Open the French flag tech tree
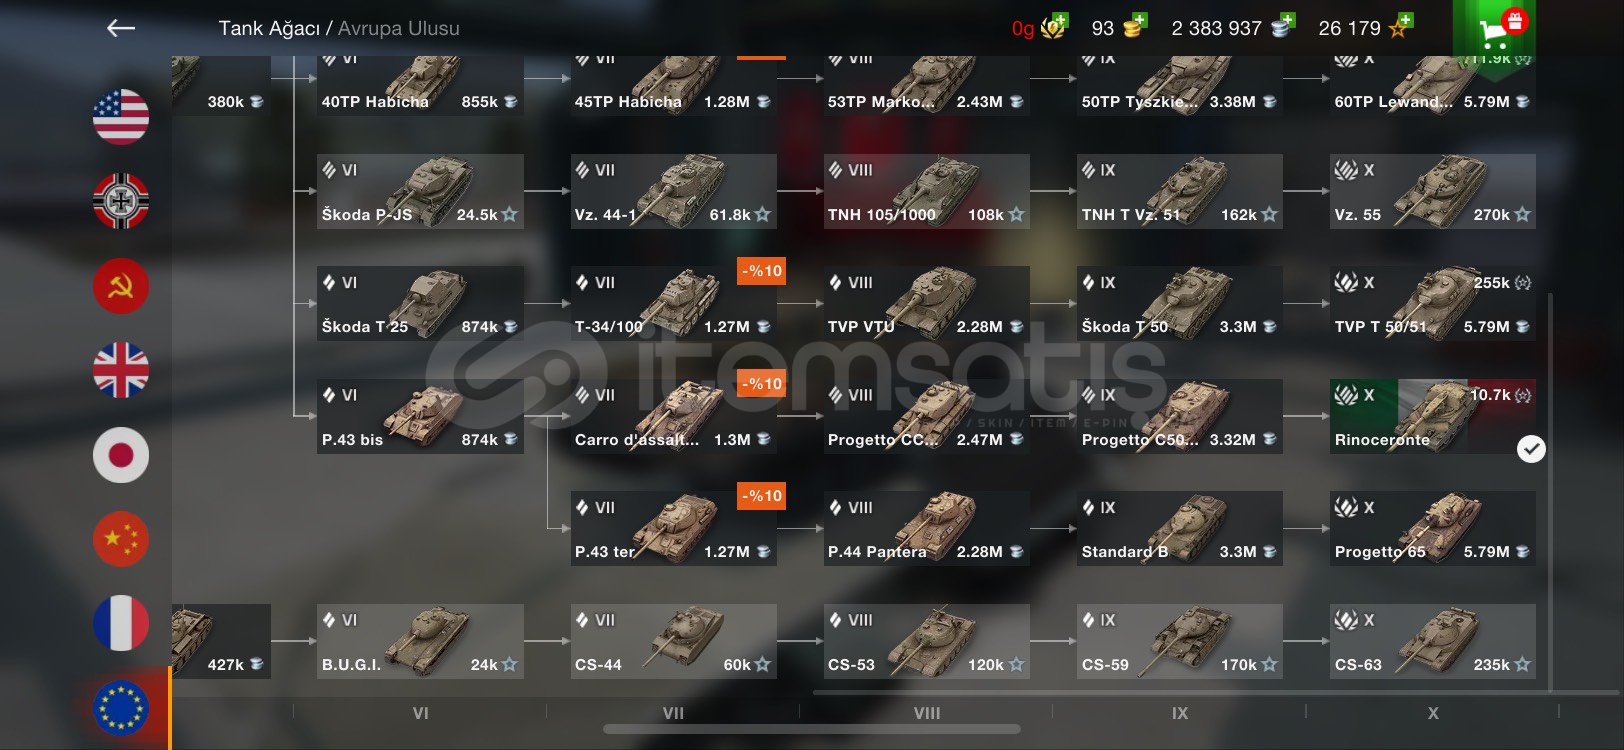The height and width of the screenshot is (750, 1624). 121,623
